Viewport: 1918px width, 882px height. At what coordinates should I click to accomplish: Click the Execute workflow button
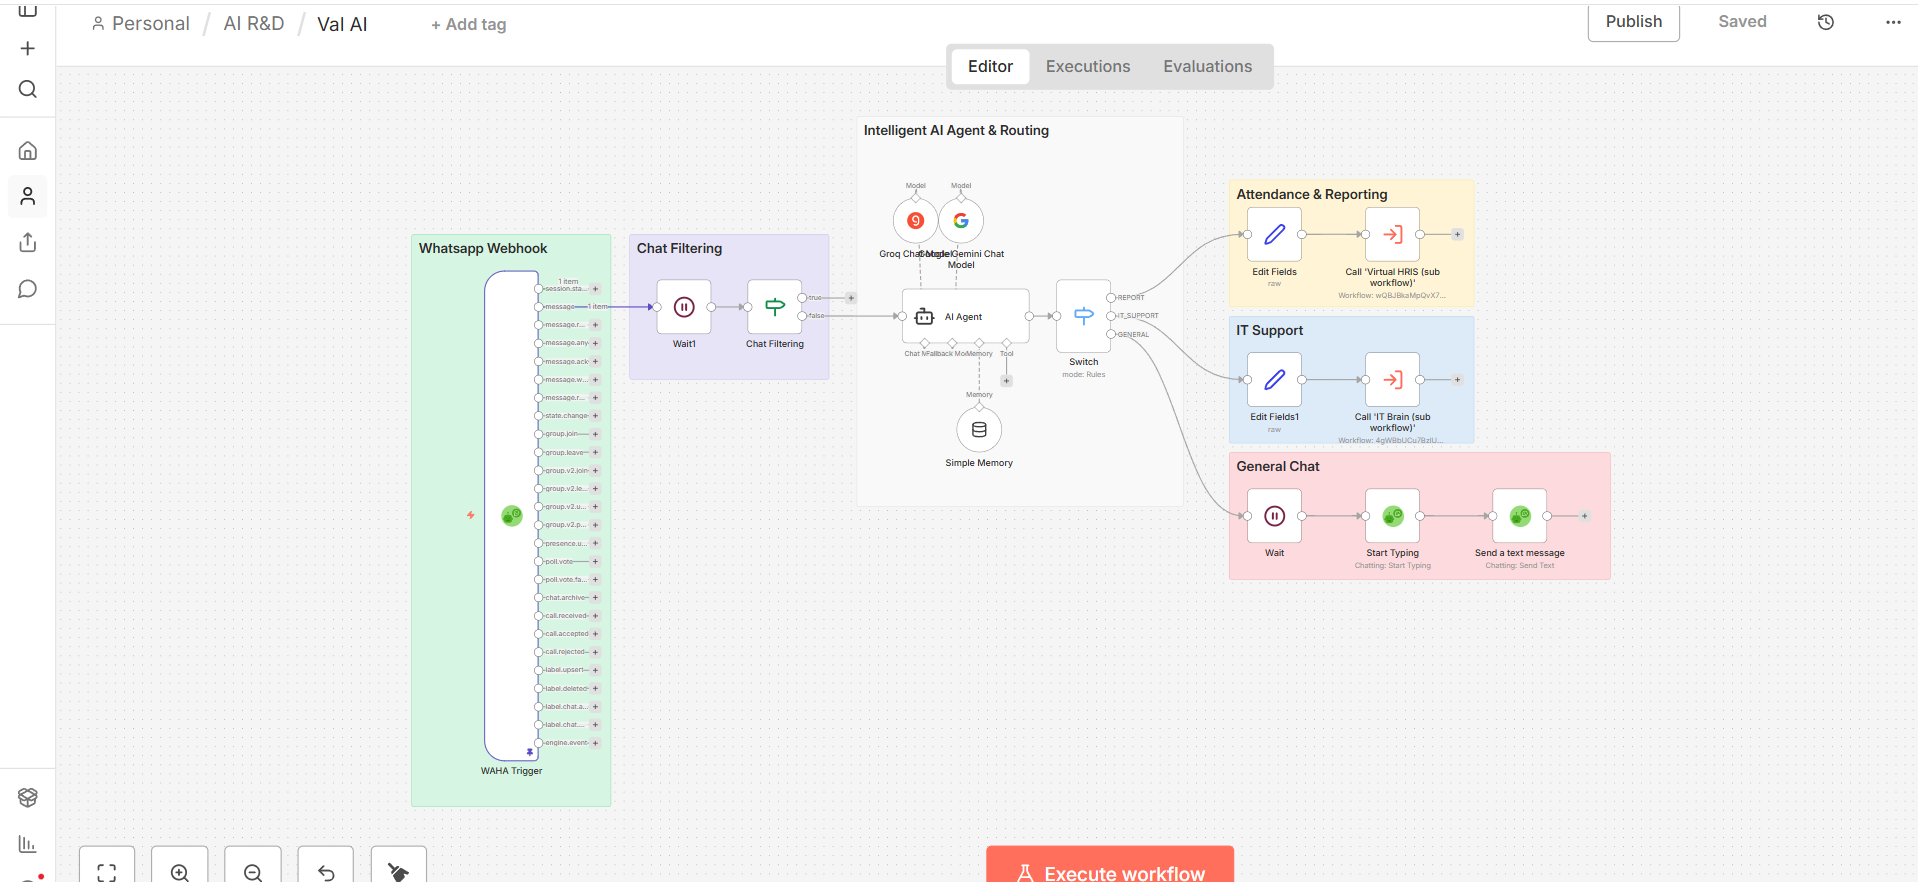(1110, 868)
